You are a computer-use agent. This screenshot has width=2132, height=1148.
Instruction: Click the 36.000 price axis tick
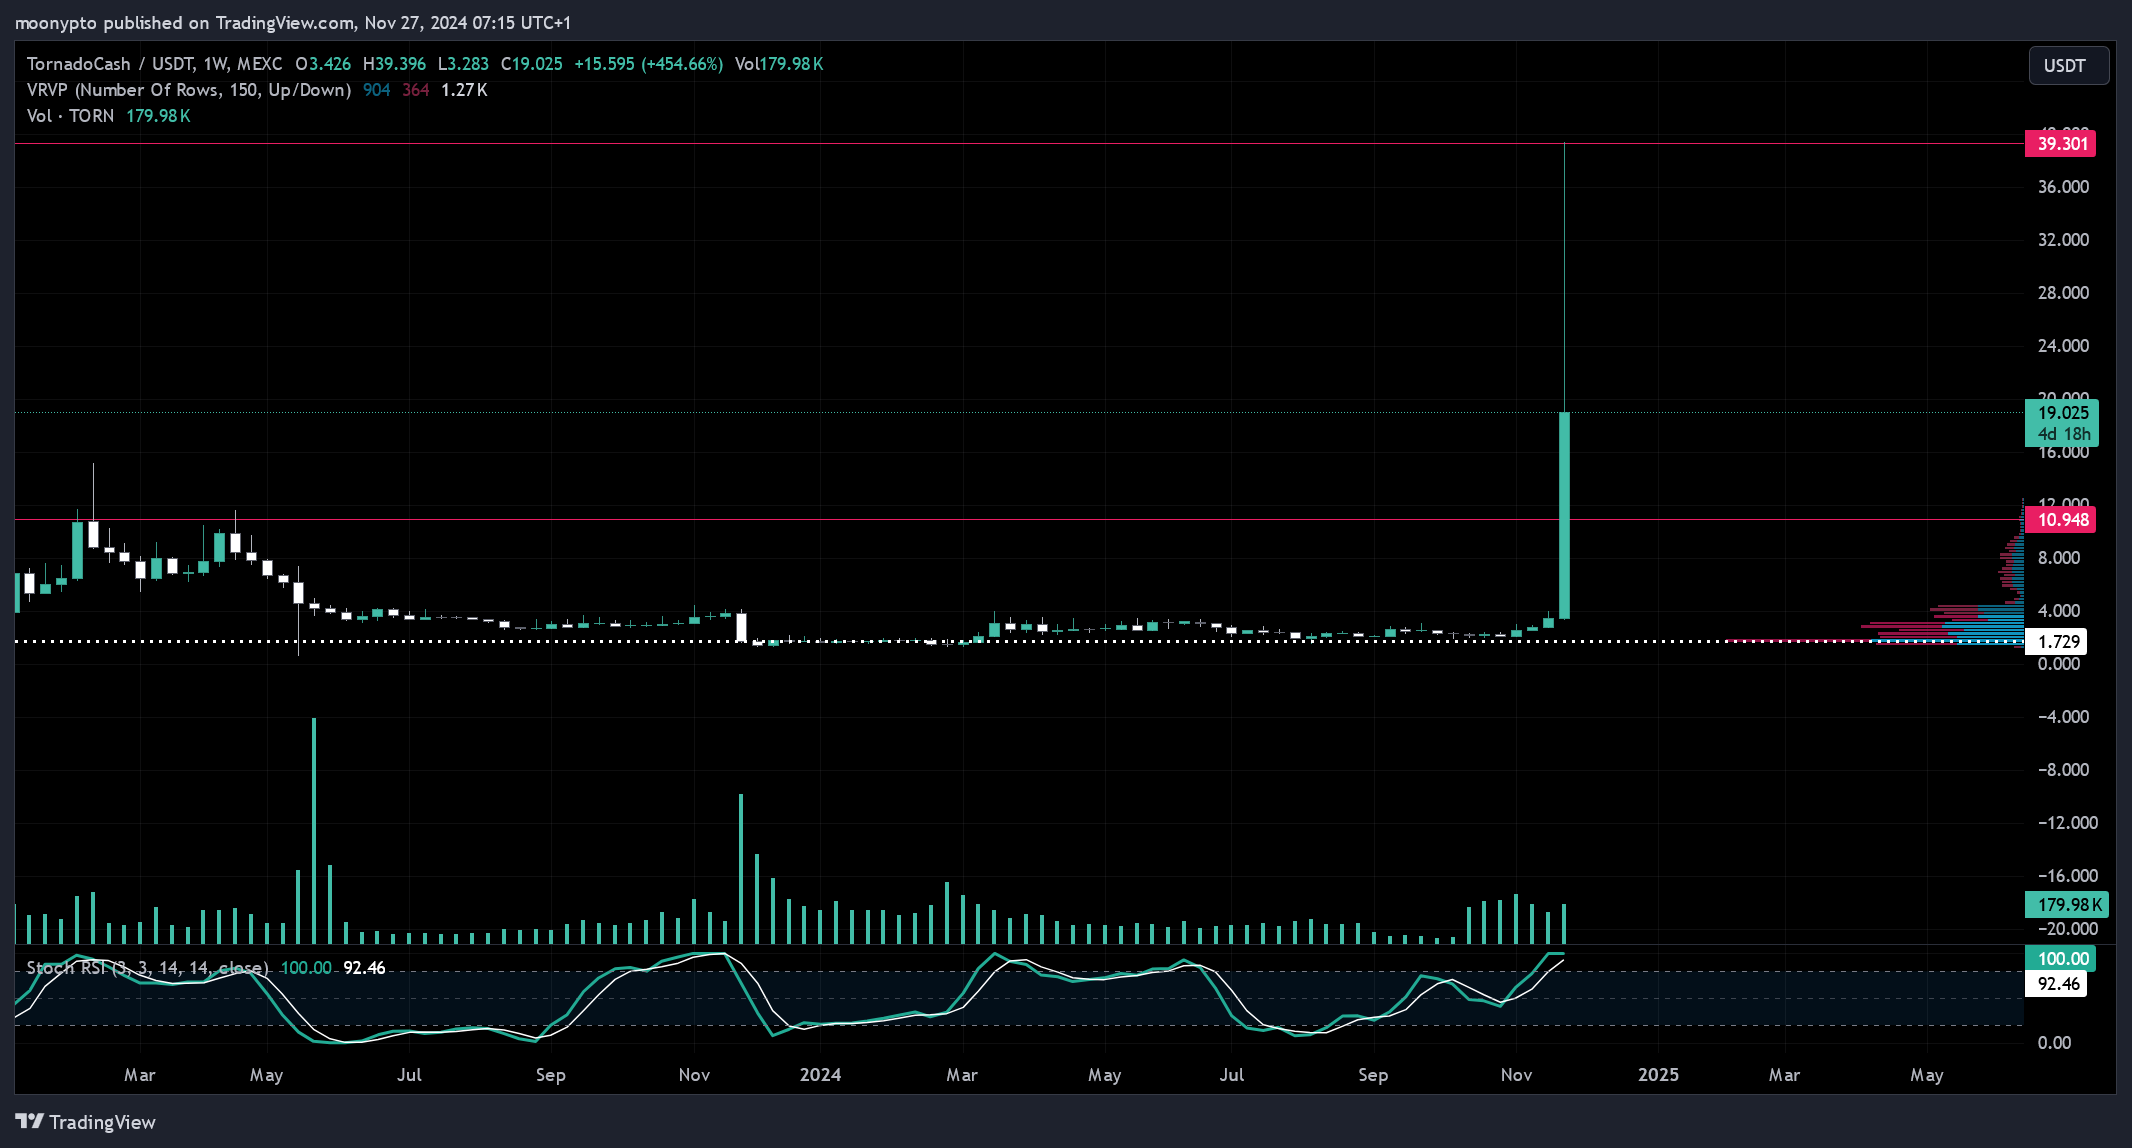coord(2063,187)
